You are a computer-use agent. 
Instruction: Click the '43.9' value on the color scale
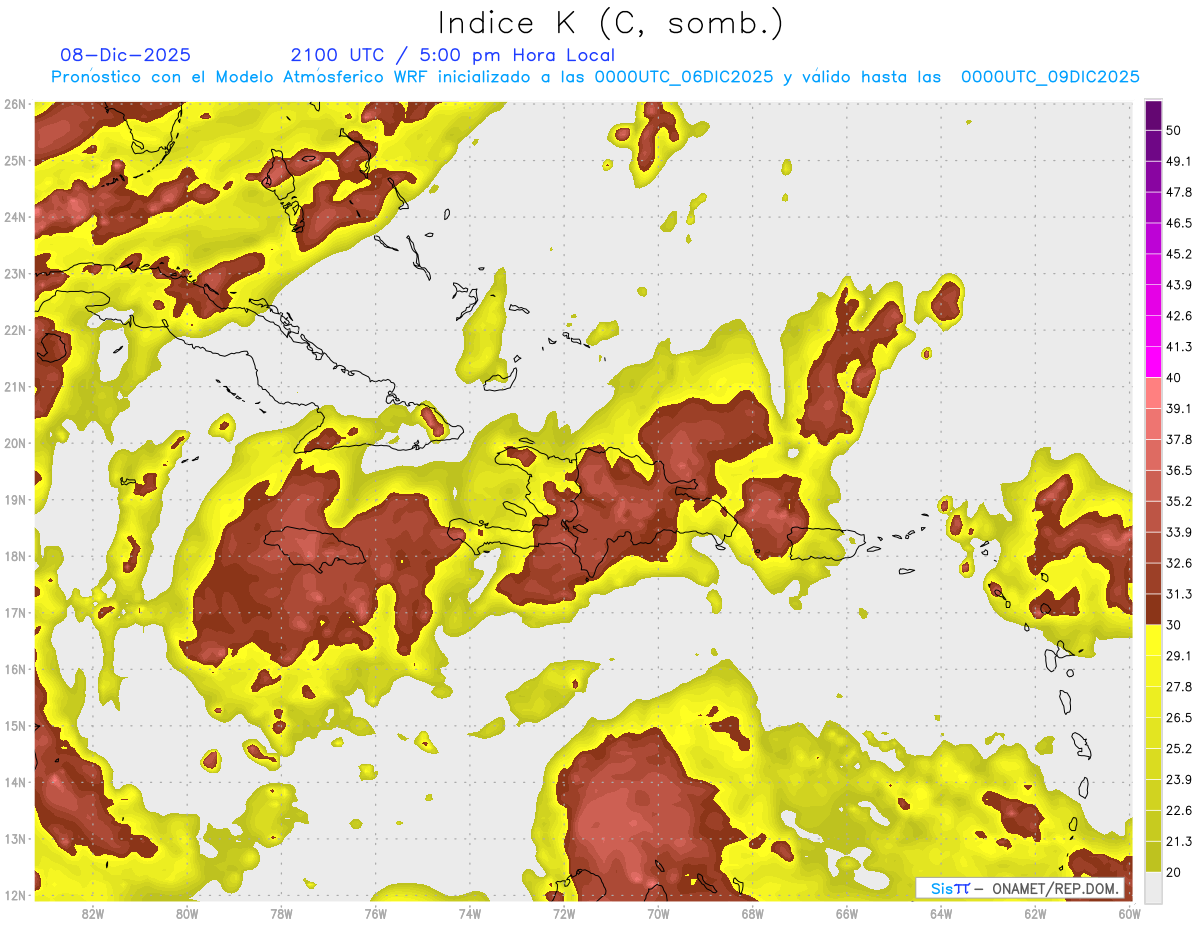pos(1178,285)
